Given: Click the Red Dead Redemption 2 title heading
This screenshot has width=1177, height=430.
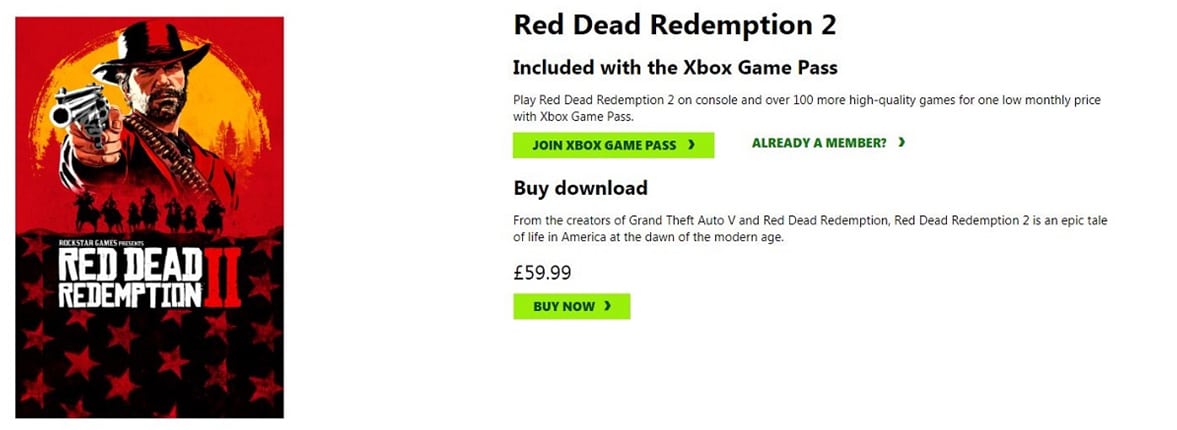Looking at the screenshot, I should pos(674,26).
